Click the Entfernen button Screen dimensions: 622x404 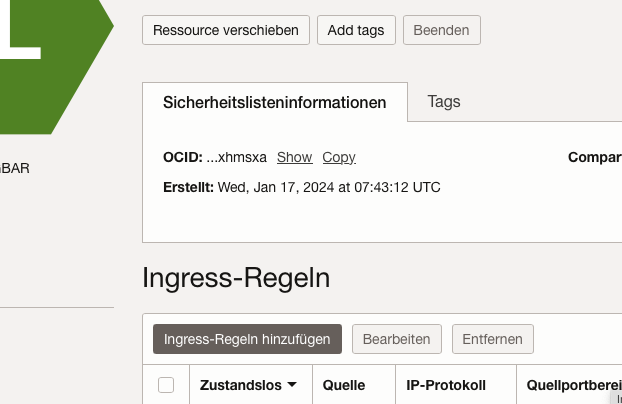pos(493,339)
